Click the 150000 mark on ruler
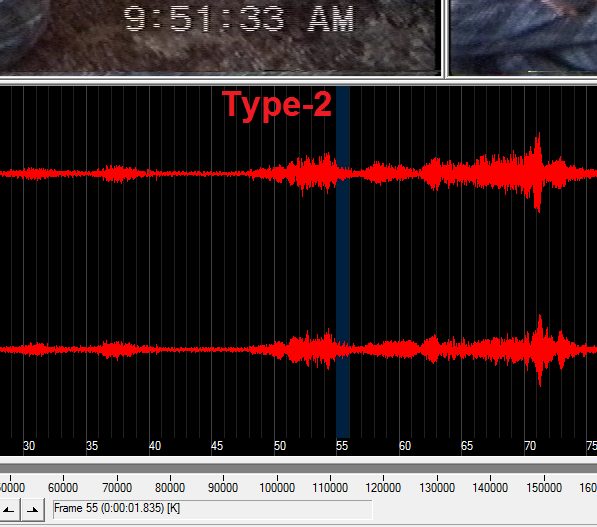597x527 pixels. 544,488
